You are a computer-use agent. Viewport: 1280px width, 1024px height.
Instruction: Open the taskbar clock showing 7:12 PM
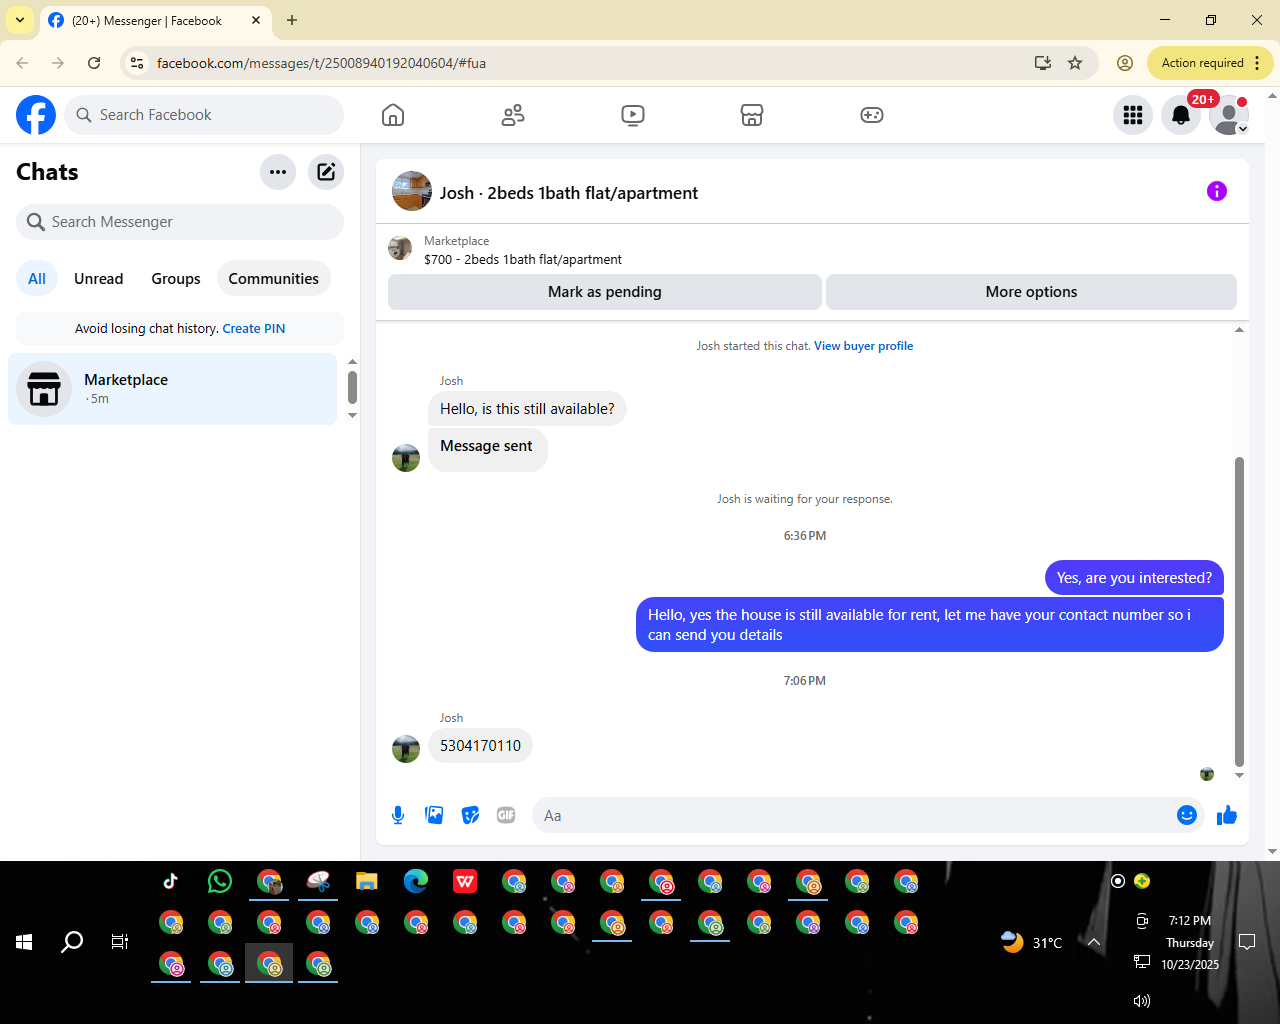click(1190, 942)
